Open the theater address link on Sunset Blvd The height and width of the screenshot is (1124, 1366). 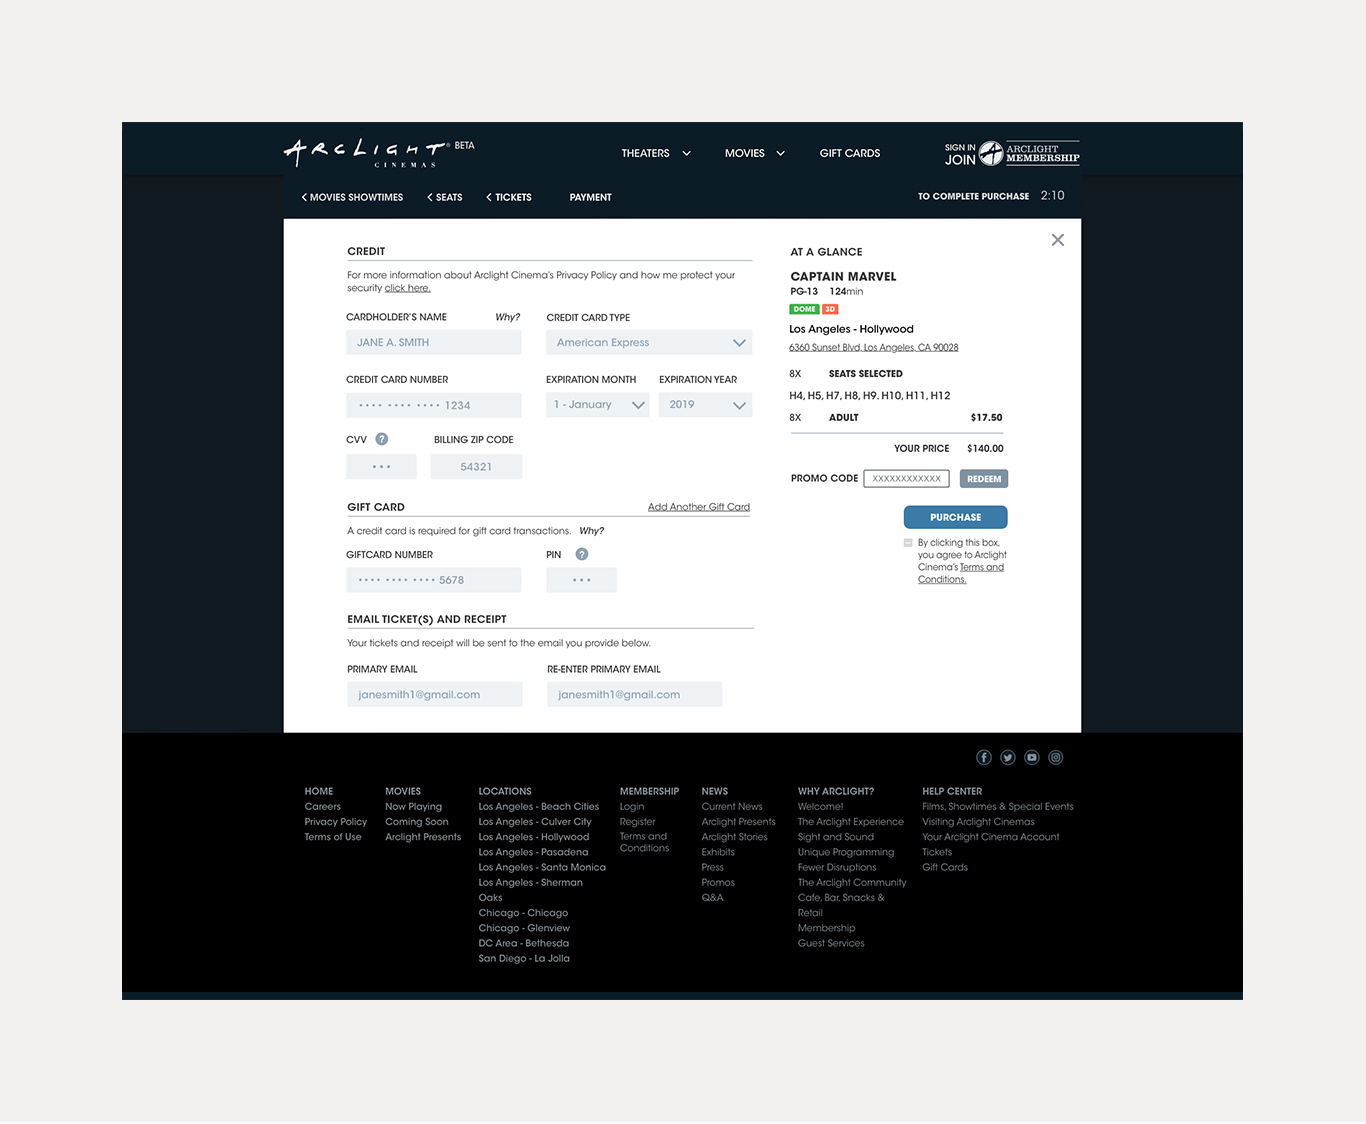click(x=874, y=347)
